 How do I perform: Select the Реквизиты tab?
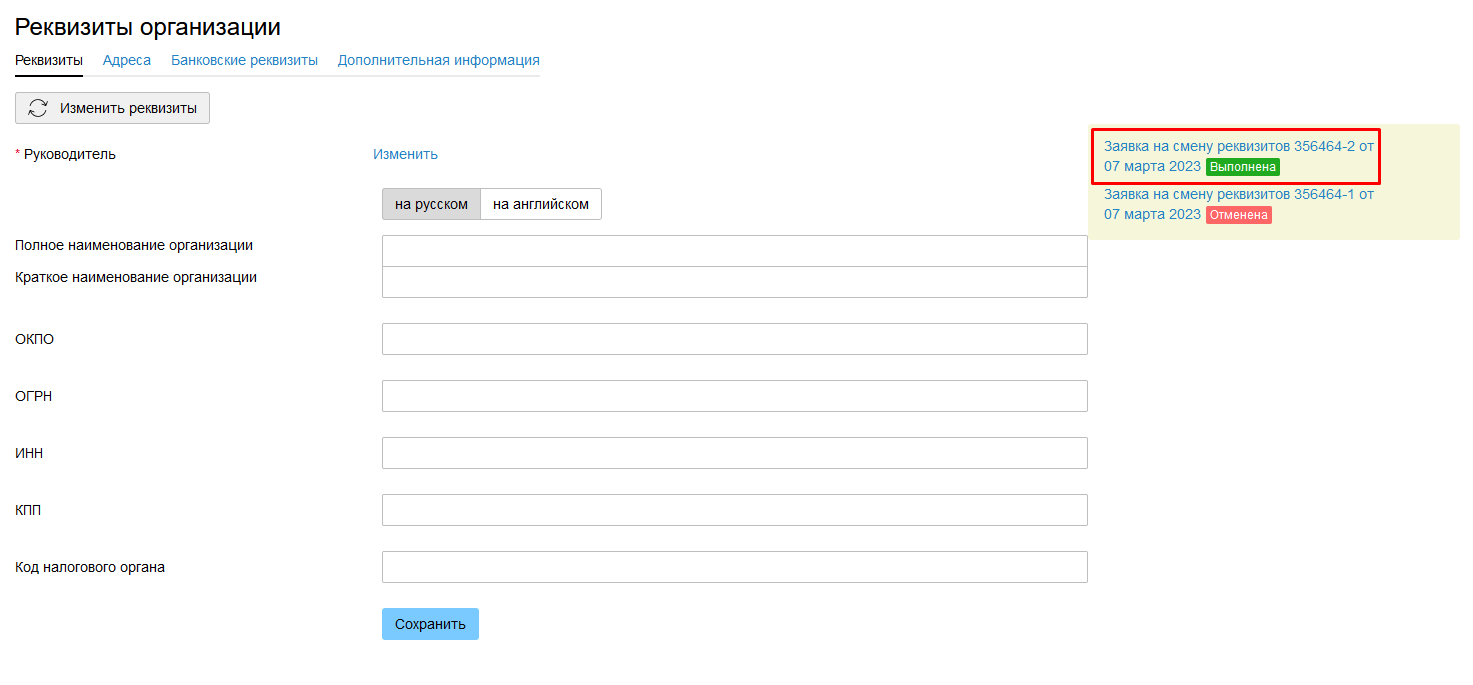49,60
